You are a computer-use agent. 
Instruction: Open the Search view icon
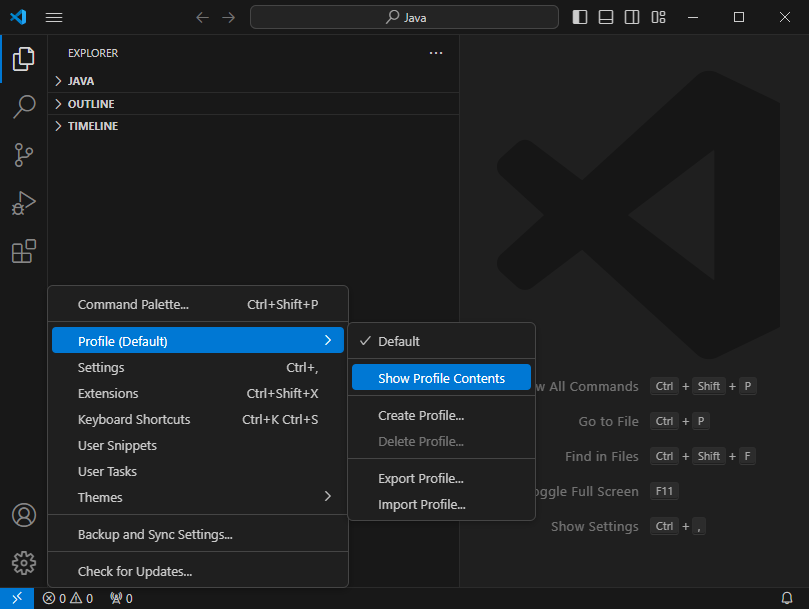coord(24,107)
